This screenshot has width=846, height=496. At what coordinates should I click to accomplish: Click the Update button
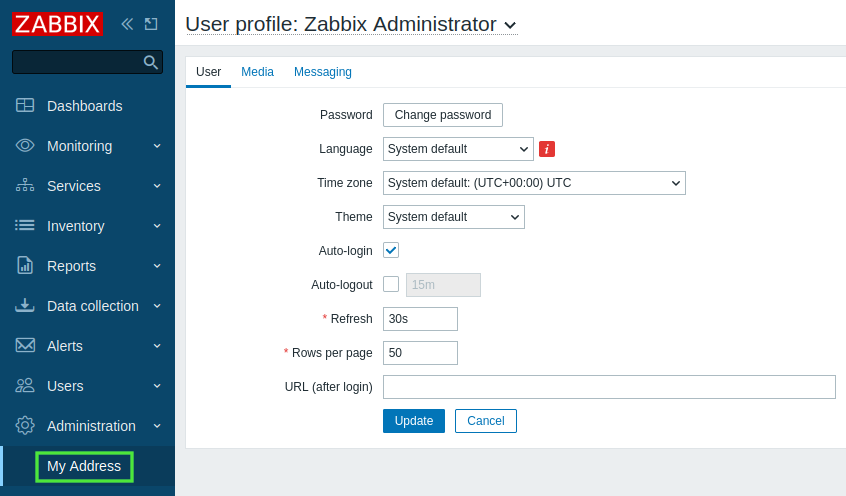point(414,421)
